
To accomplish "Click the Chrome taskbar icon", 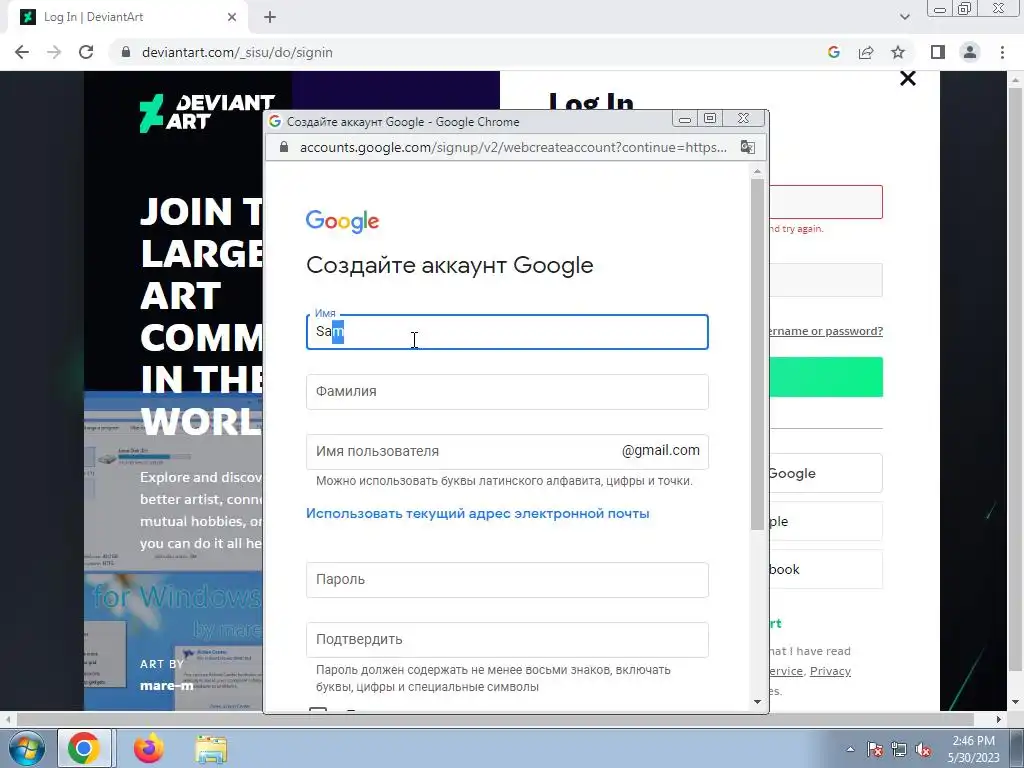I will click(x=84, y=748).
